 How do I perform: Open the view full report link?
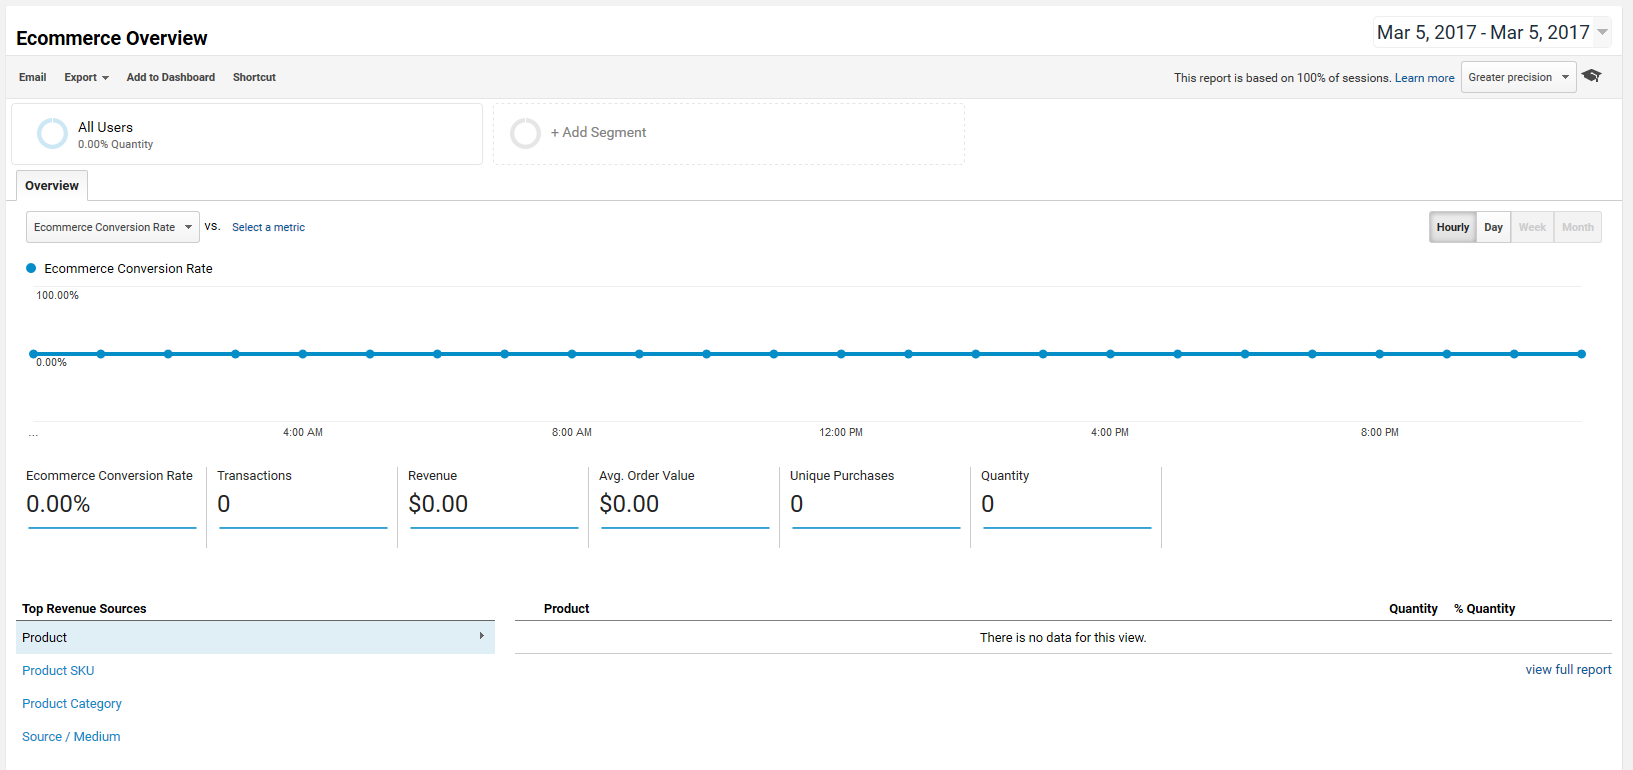[1567, 670]
